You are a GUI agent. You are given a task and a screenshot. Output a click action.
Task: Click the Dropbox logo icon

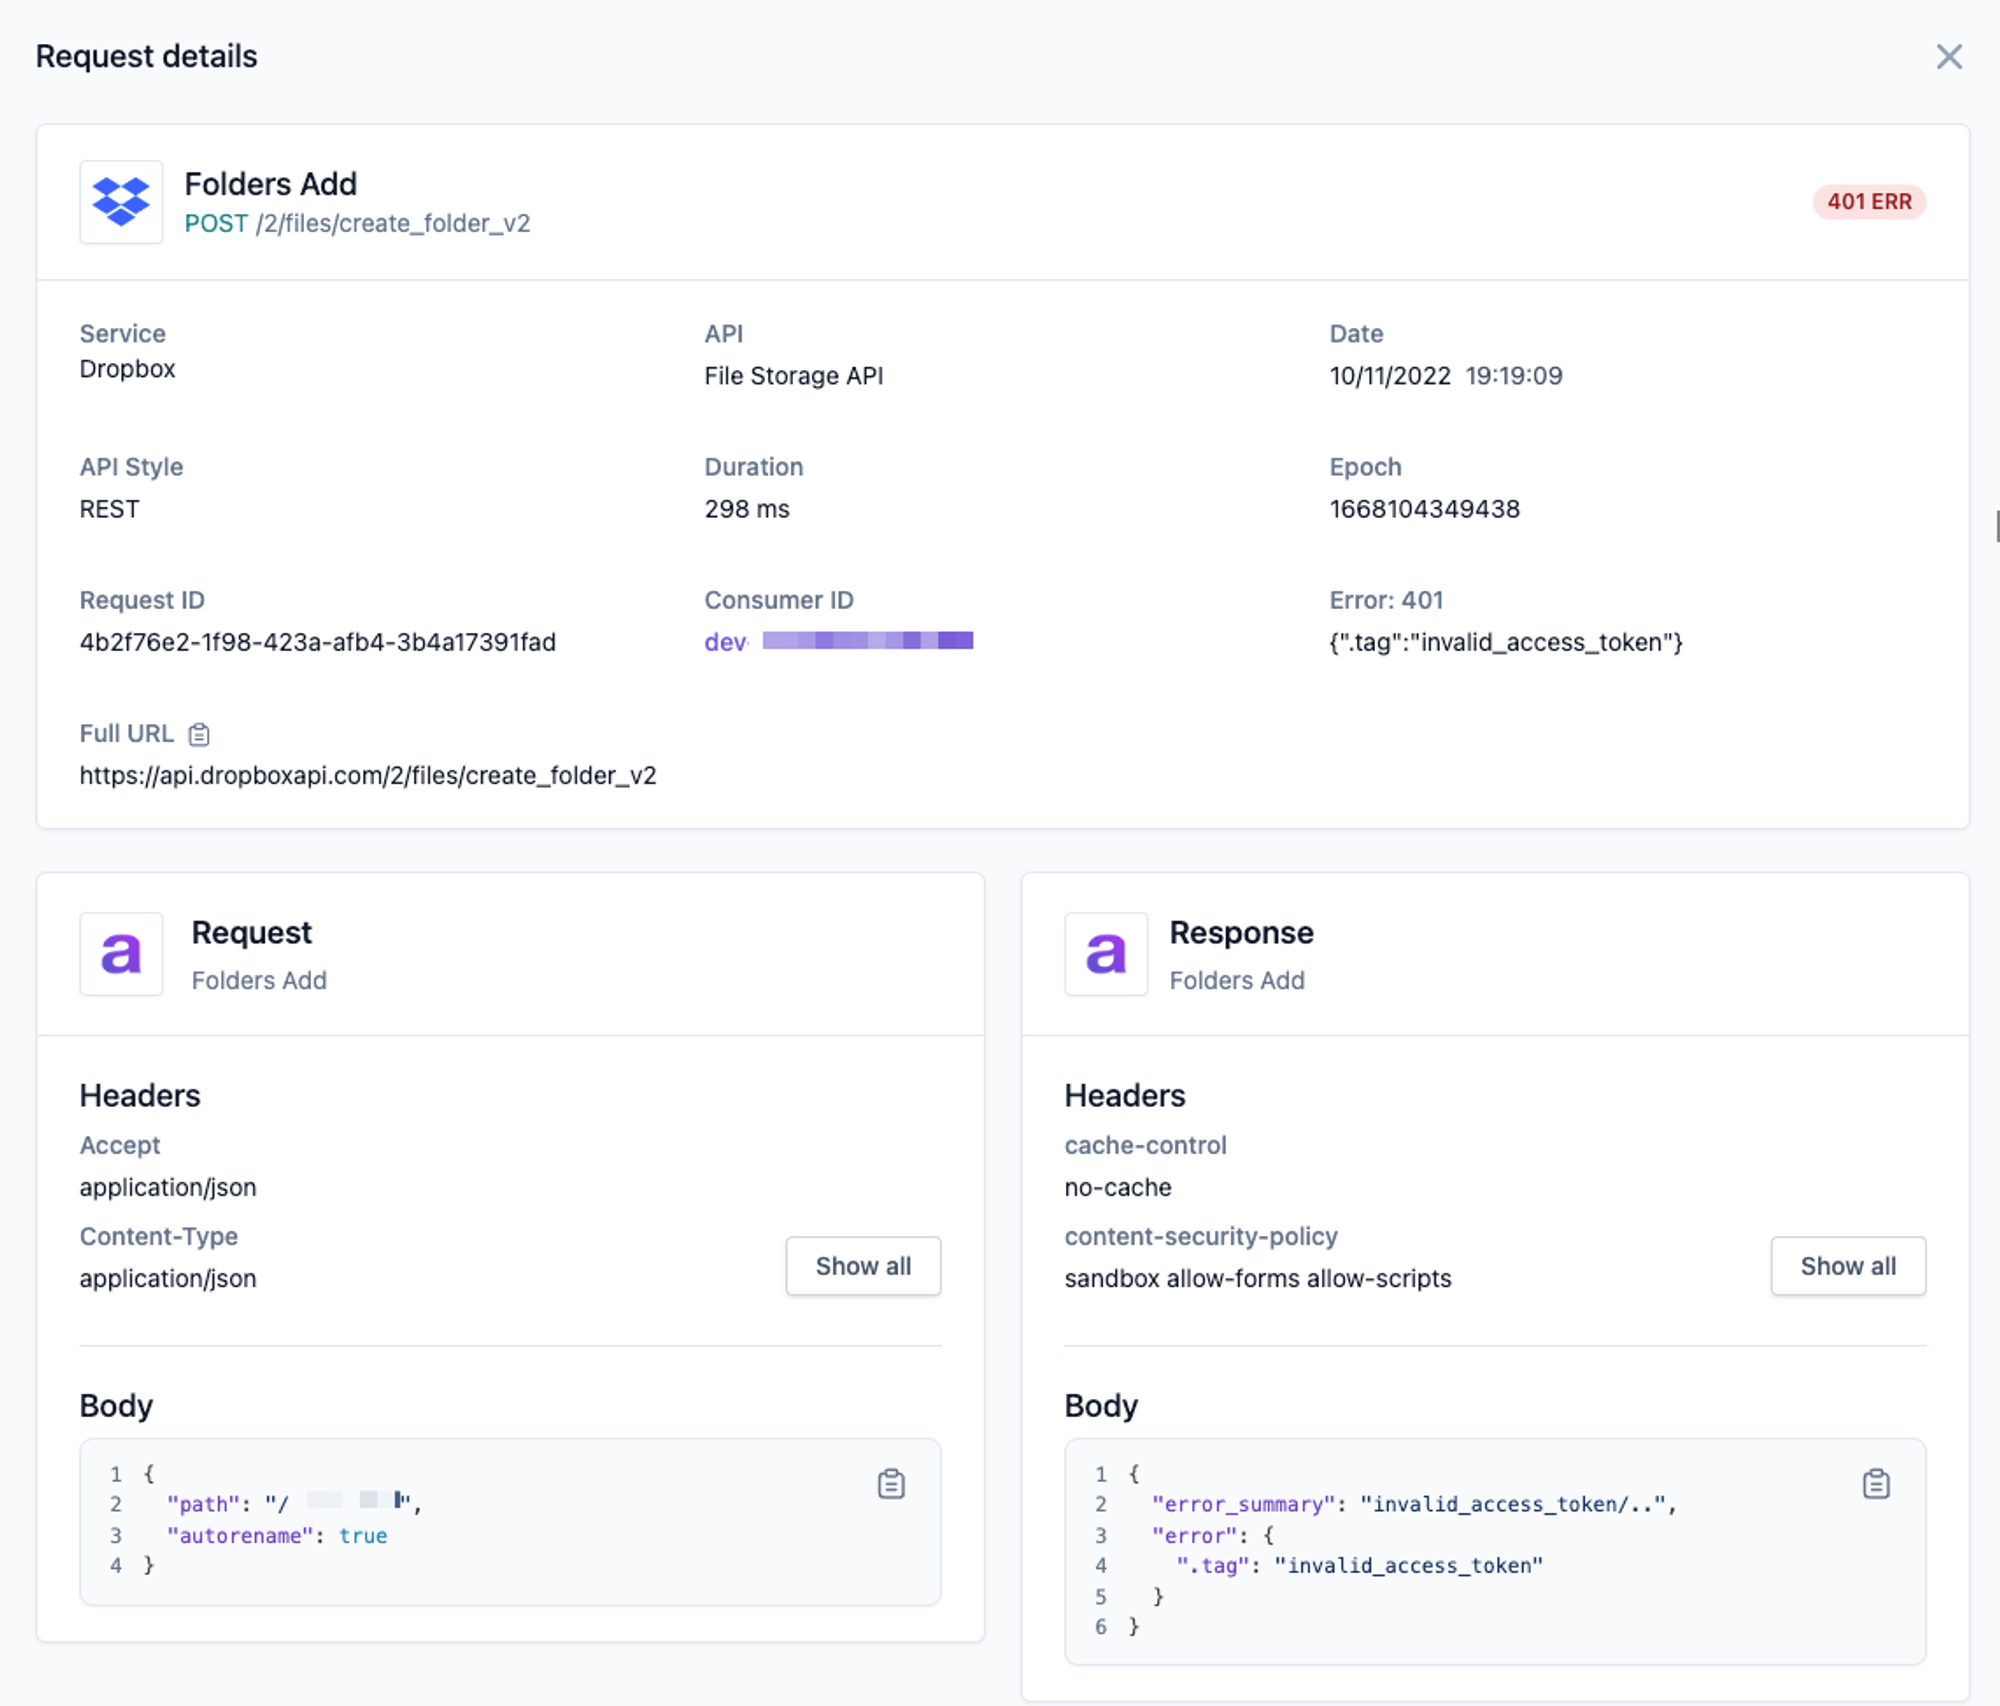pos(121,202)
